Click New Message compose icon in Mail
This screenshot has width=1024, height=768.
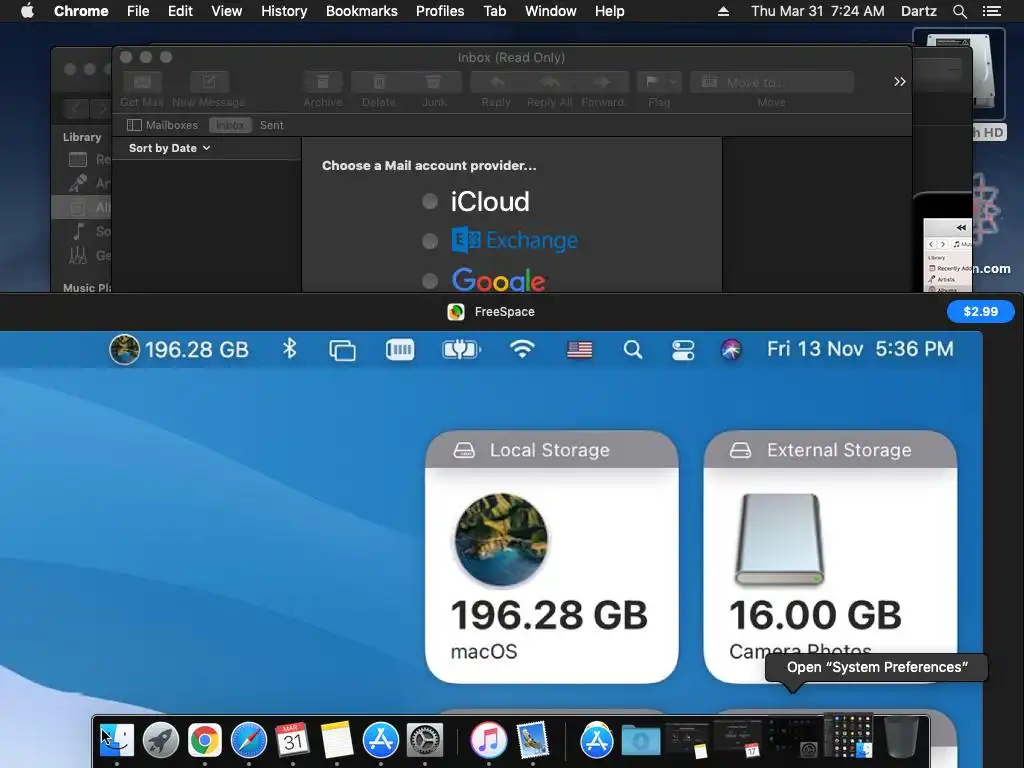coord(208,82)
